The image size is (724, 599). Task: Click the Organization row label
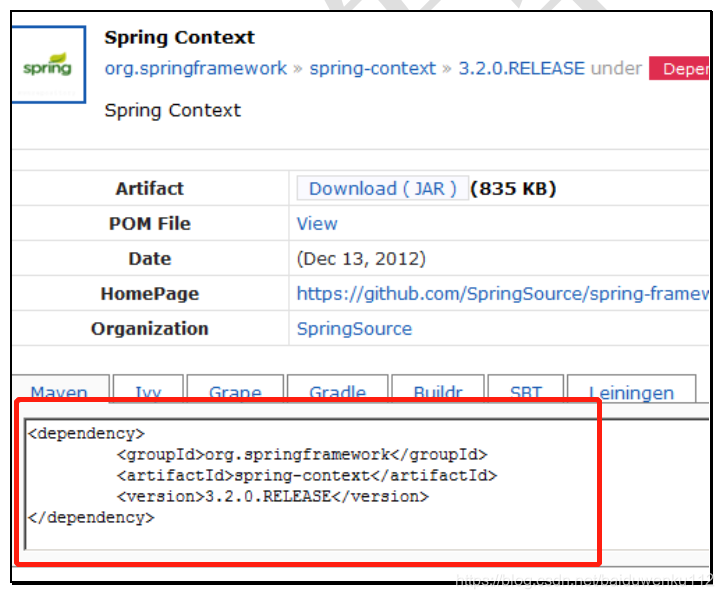[150, 329]
